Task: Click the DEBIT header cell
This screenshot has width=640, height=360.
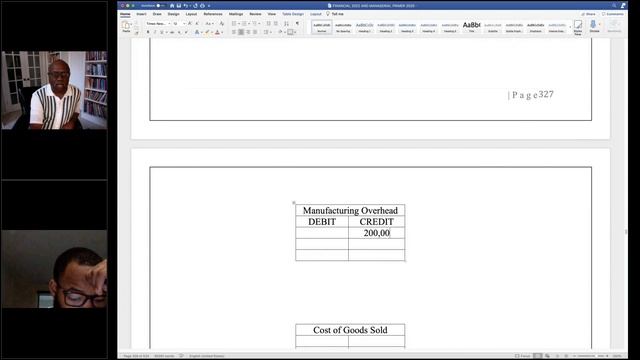Action: click(x=322, y=222)
